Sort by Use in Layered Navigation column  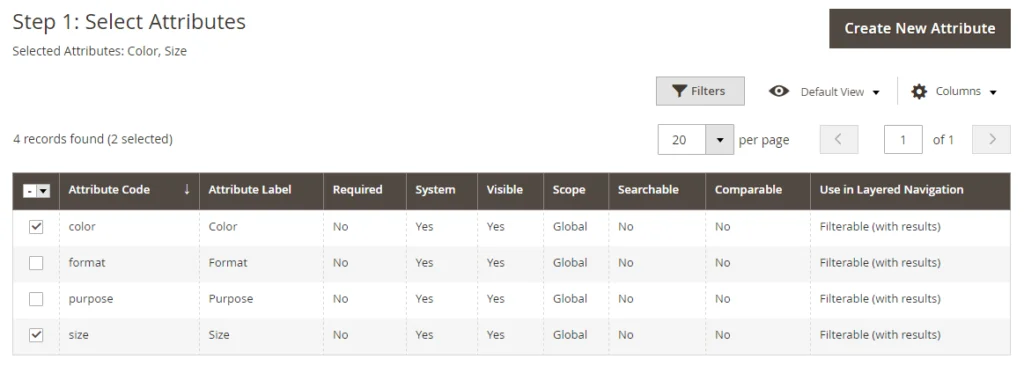tap(891, 190)
